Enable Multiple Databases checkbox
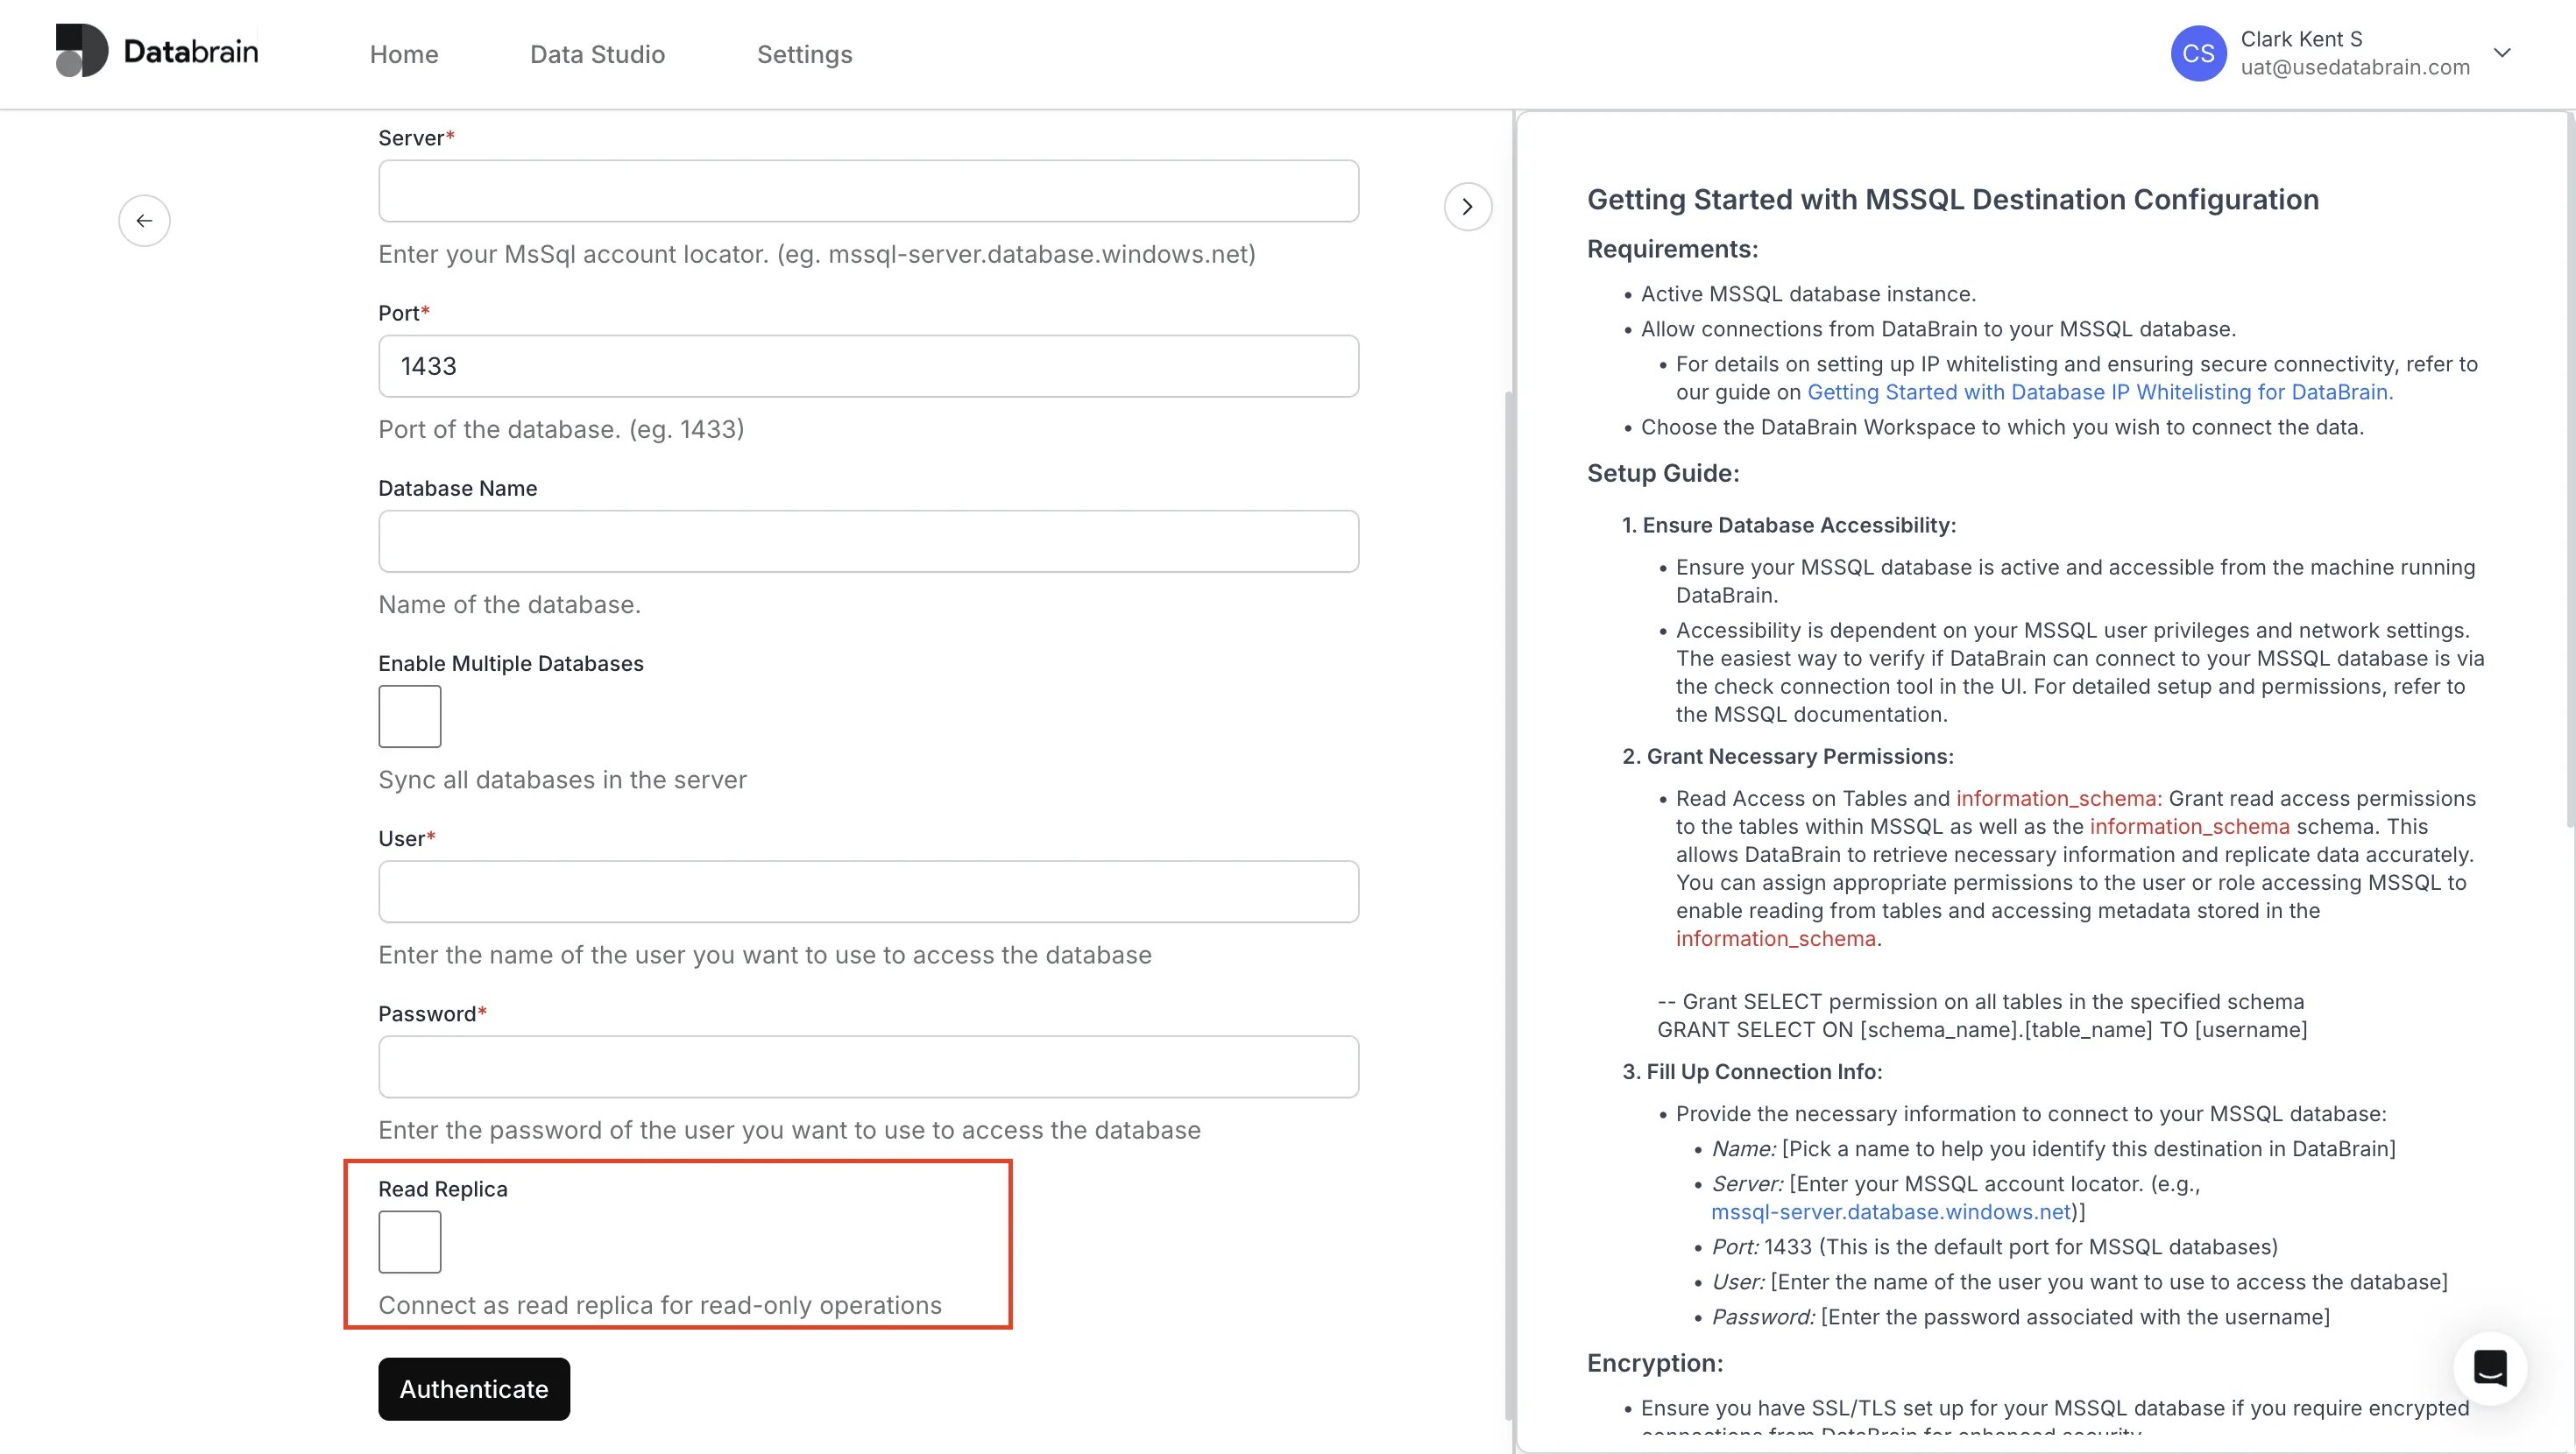Screen dimensions: 2576x1454 (x=409, y=716)
